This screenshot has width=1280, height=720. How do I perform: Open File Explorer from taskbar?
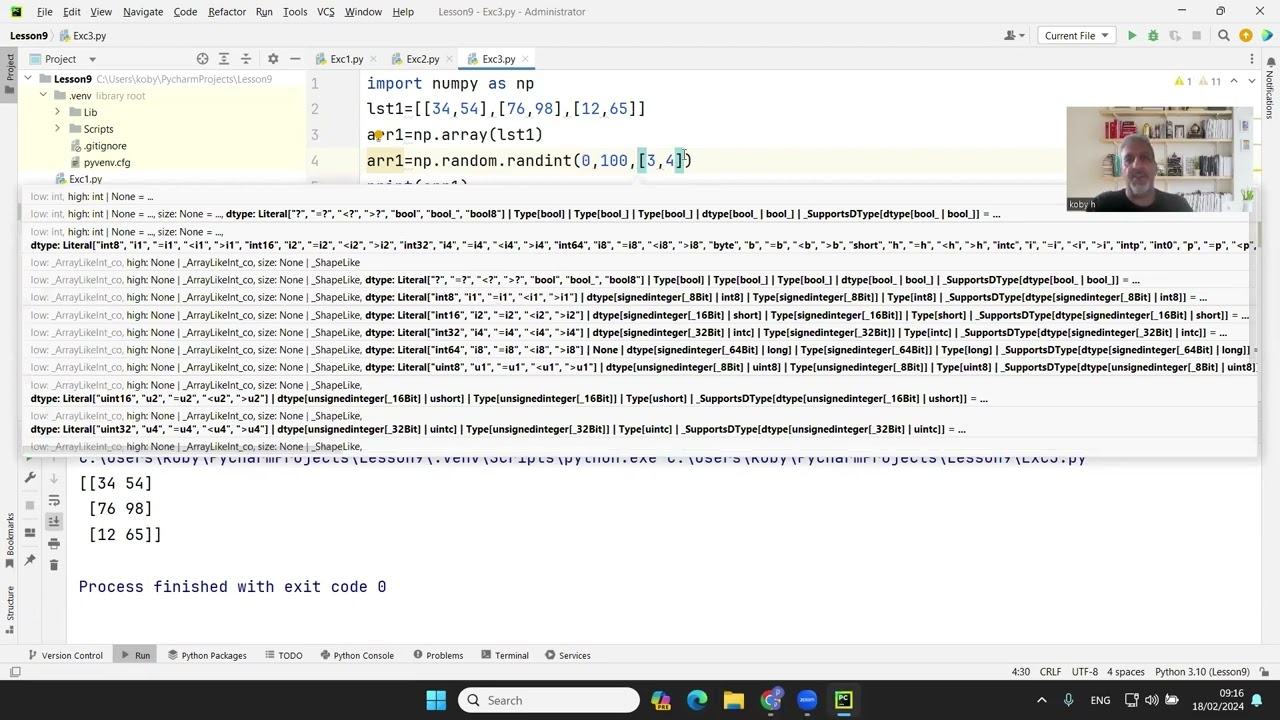734,700
